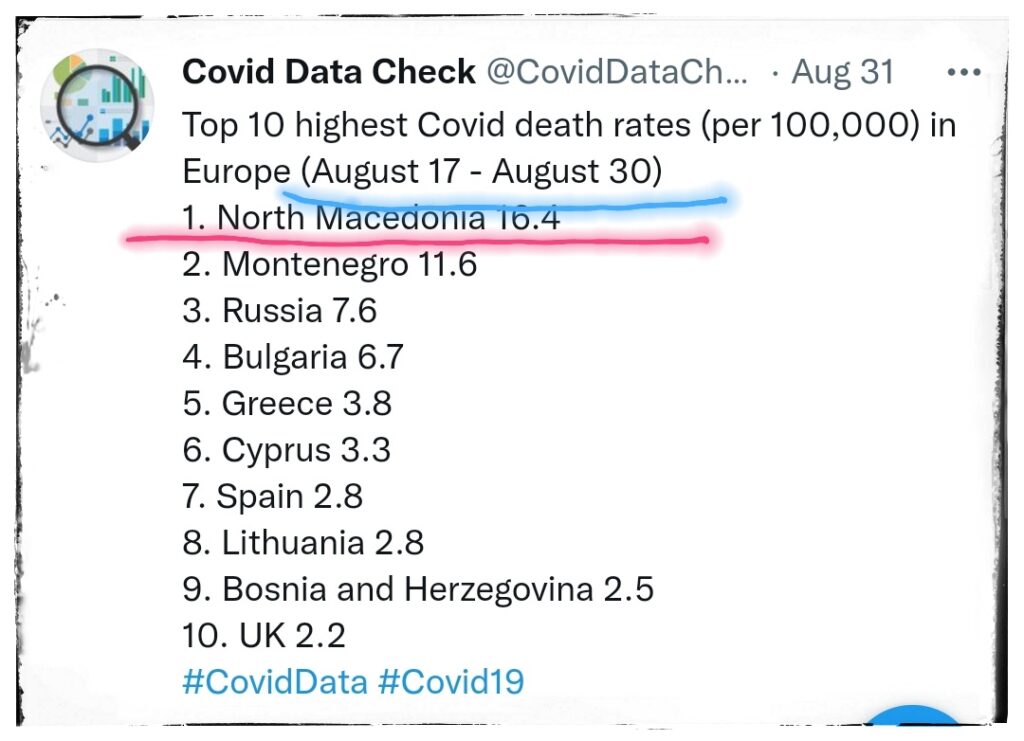Open the #CovidData hashtag
Image resolution: width=1024 pixels, height=741 pixels.
pos(274,682)
